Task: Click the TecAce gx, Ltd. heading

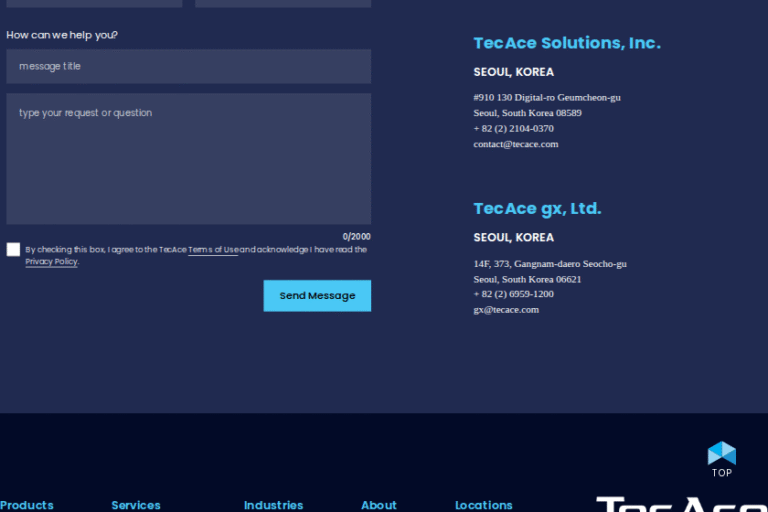Action: click(537, 209)
